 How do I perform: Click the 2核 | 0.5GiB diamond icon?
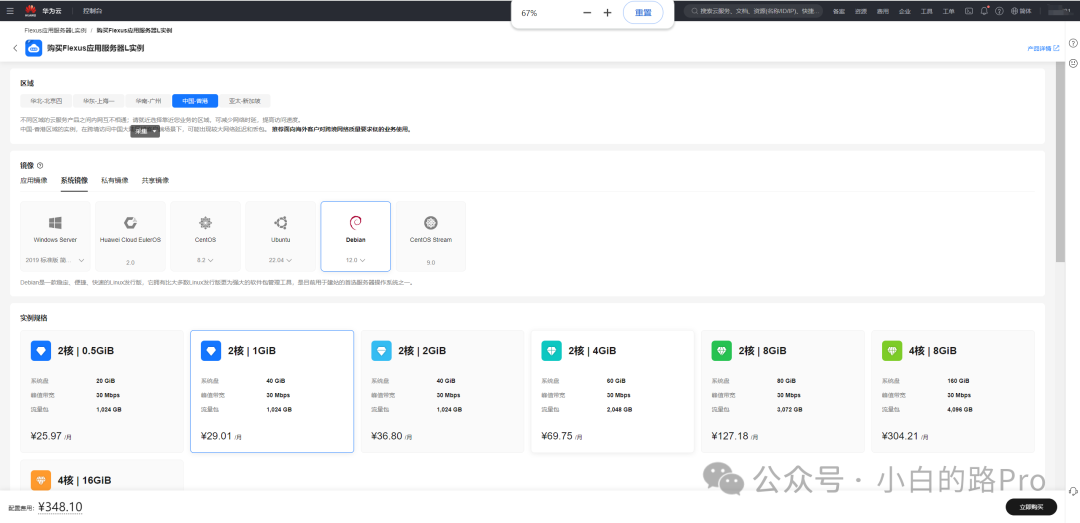pos(41,351)
